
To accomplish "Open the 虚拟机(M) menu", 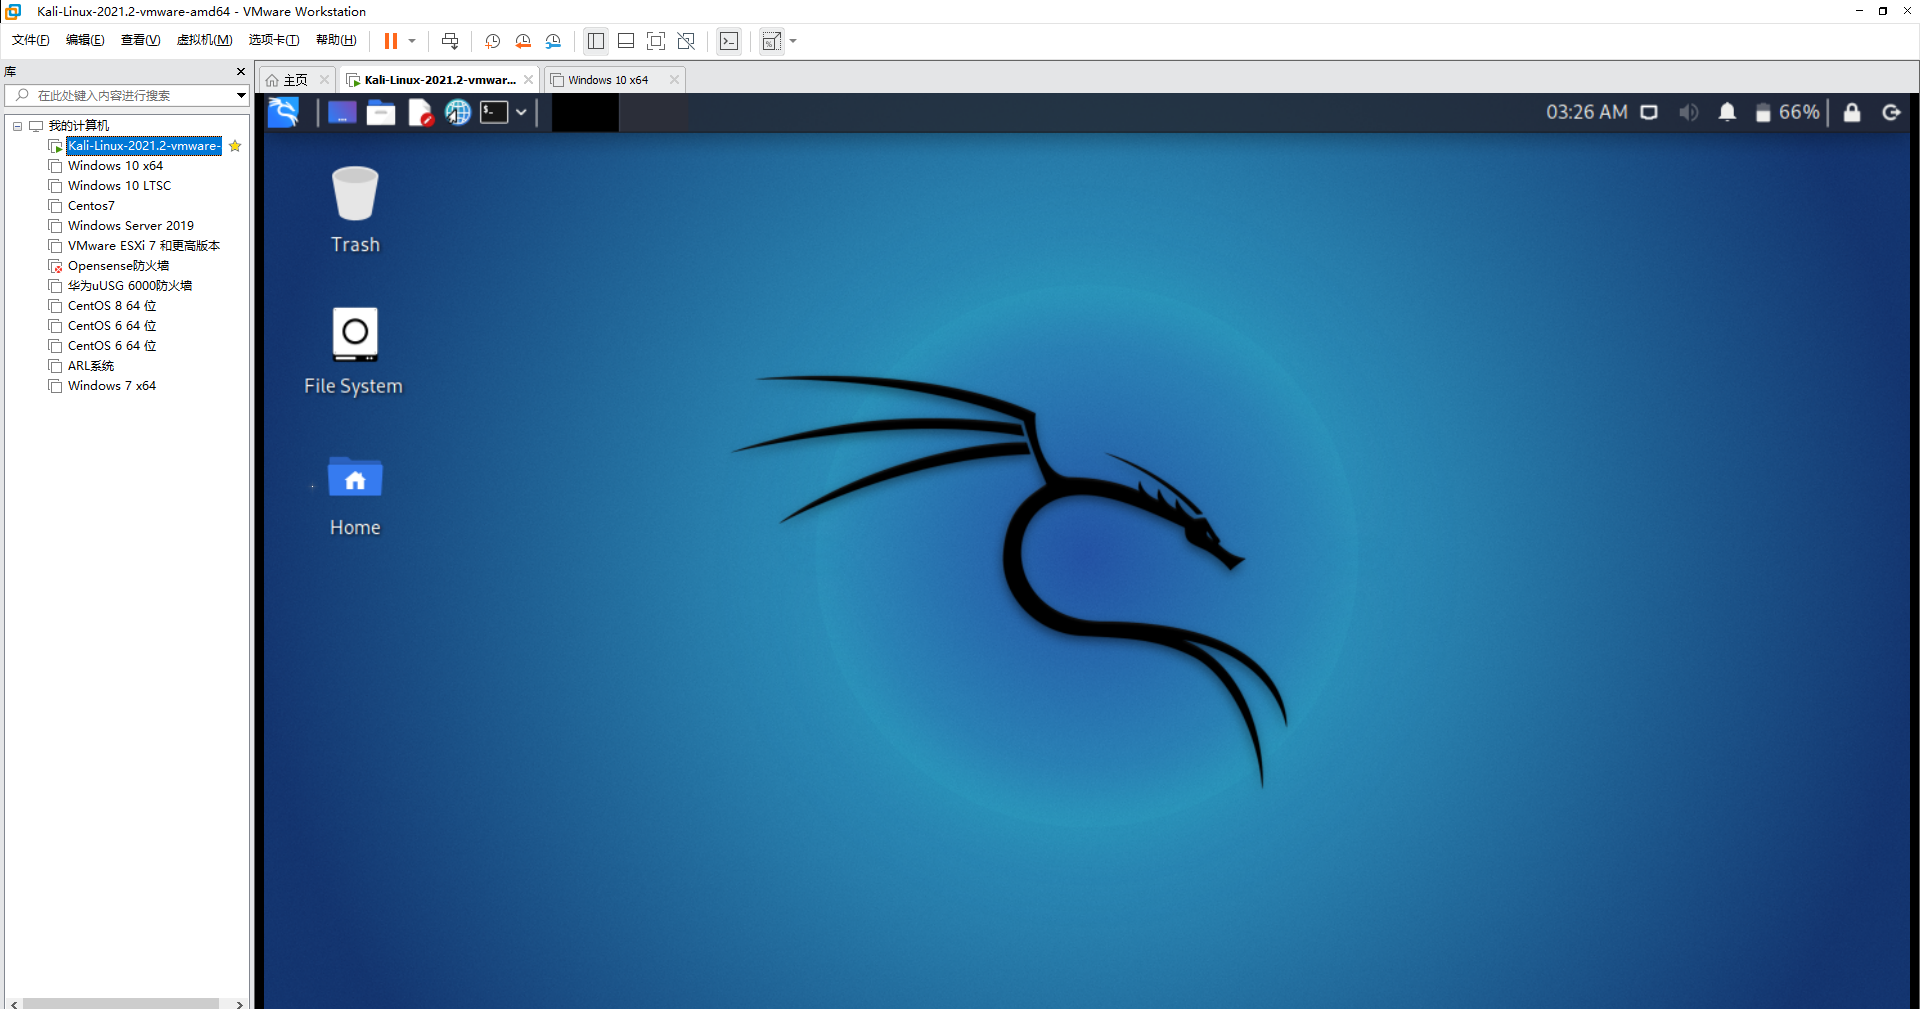I will coord(205,40).
